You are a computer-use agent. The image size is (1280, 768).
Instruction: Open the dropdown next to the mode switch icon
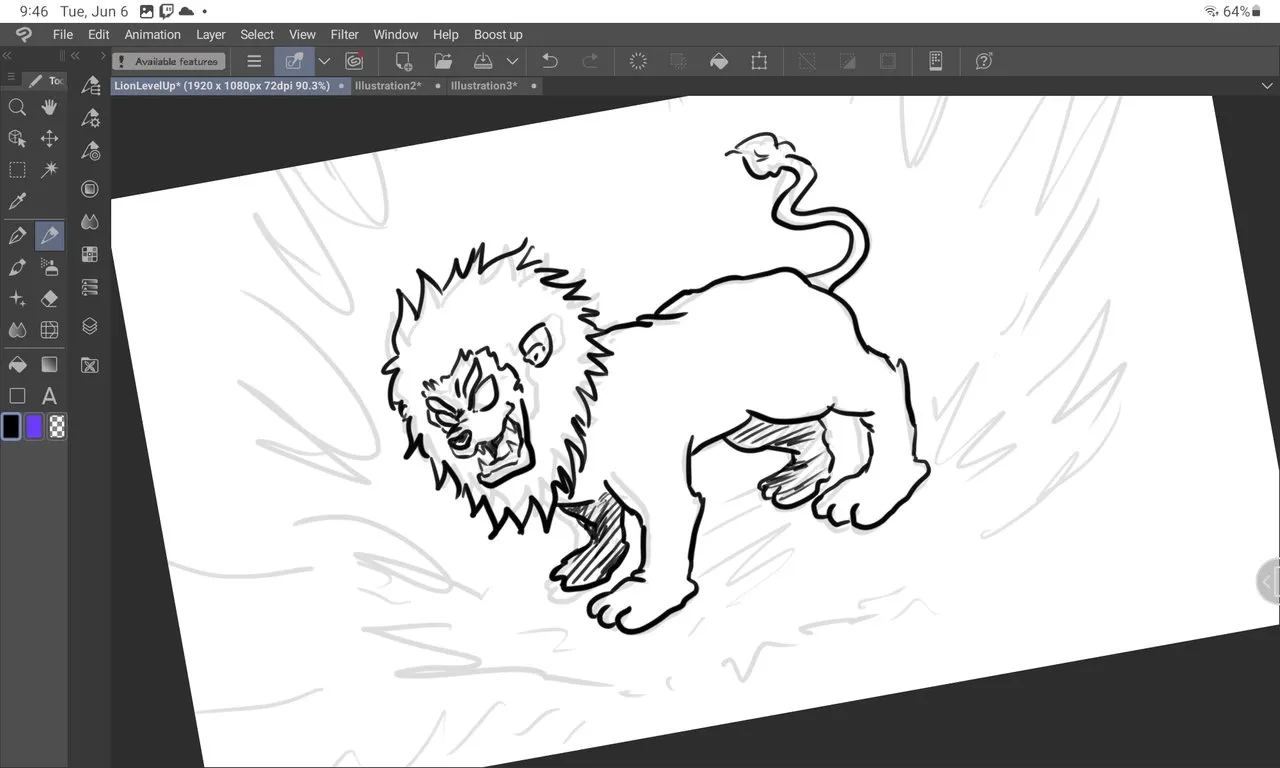324,61
